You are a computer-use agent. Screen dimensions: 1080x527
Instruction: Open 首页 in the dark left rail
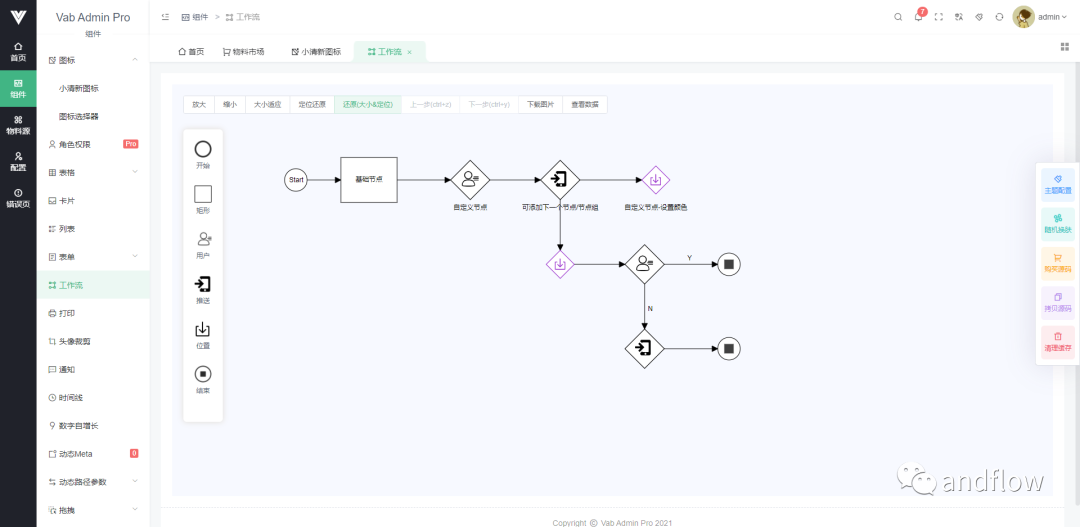18,52
